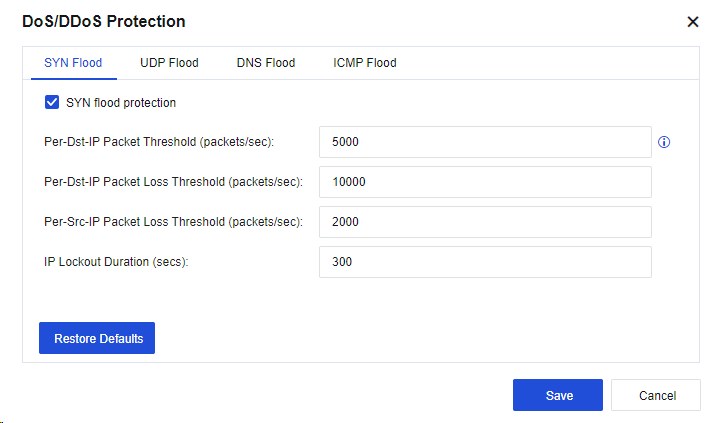Click the "Per-Dst-IP Packet Loss Threshold" label text
This screenshot has width=717, height=423.
pos(171,182)
